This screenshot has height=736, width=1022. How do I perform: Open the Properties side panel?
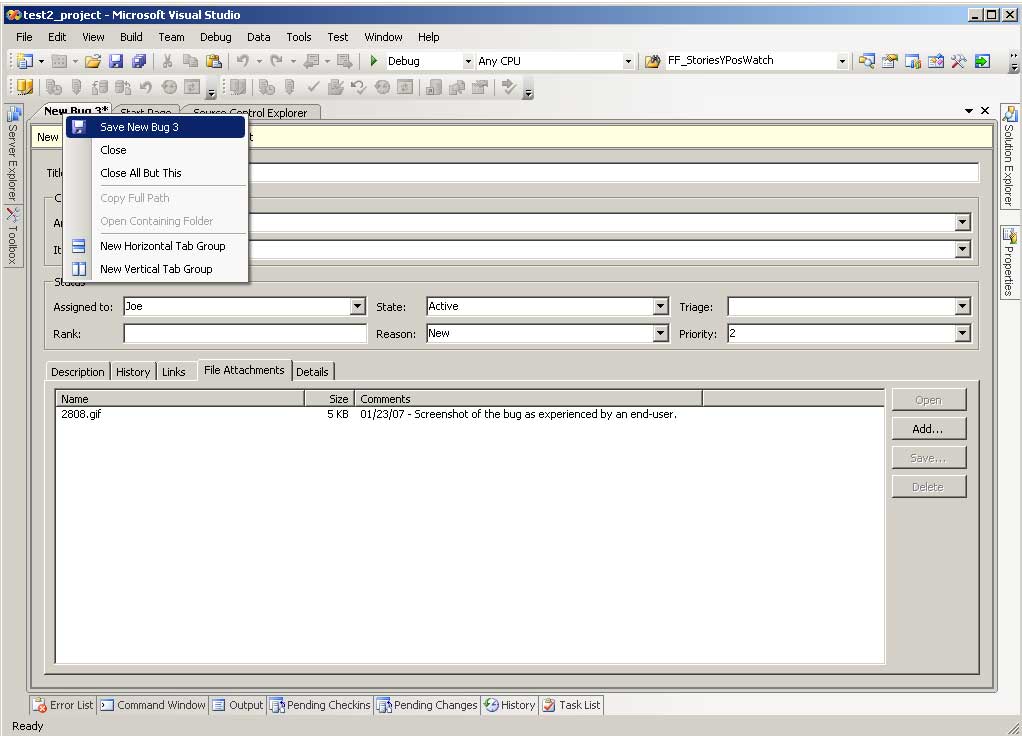click(1008, 263)
